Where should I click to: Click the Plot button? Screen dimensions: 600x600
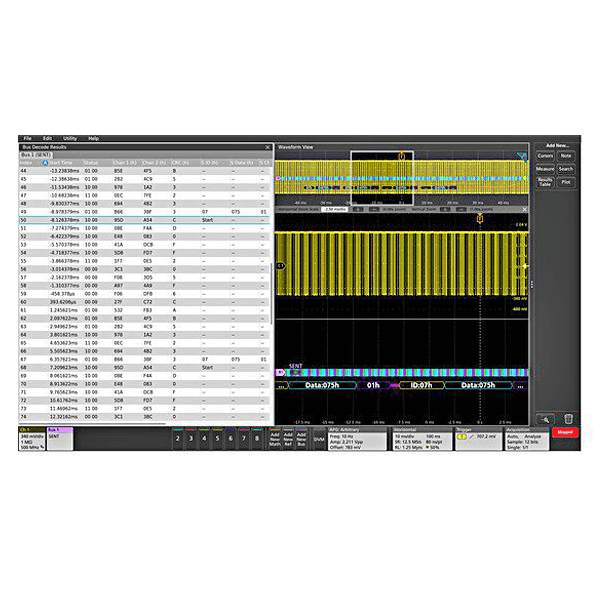coord(566,183)
